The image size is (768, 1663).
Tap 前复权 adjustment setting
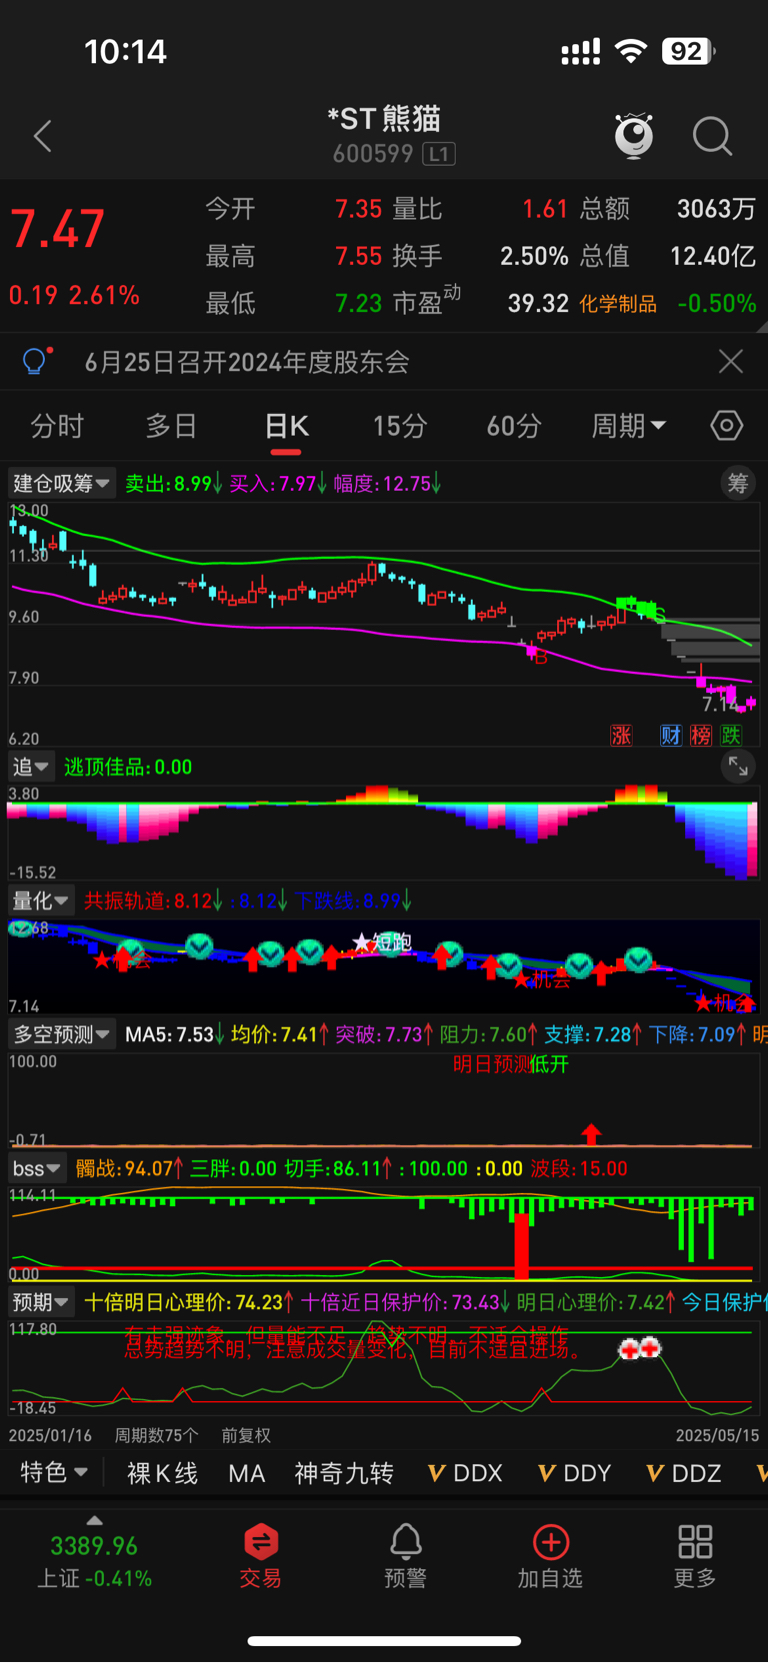point(246,1435)
